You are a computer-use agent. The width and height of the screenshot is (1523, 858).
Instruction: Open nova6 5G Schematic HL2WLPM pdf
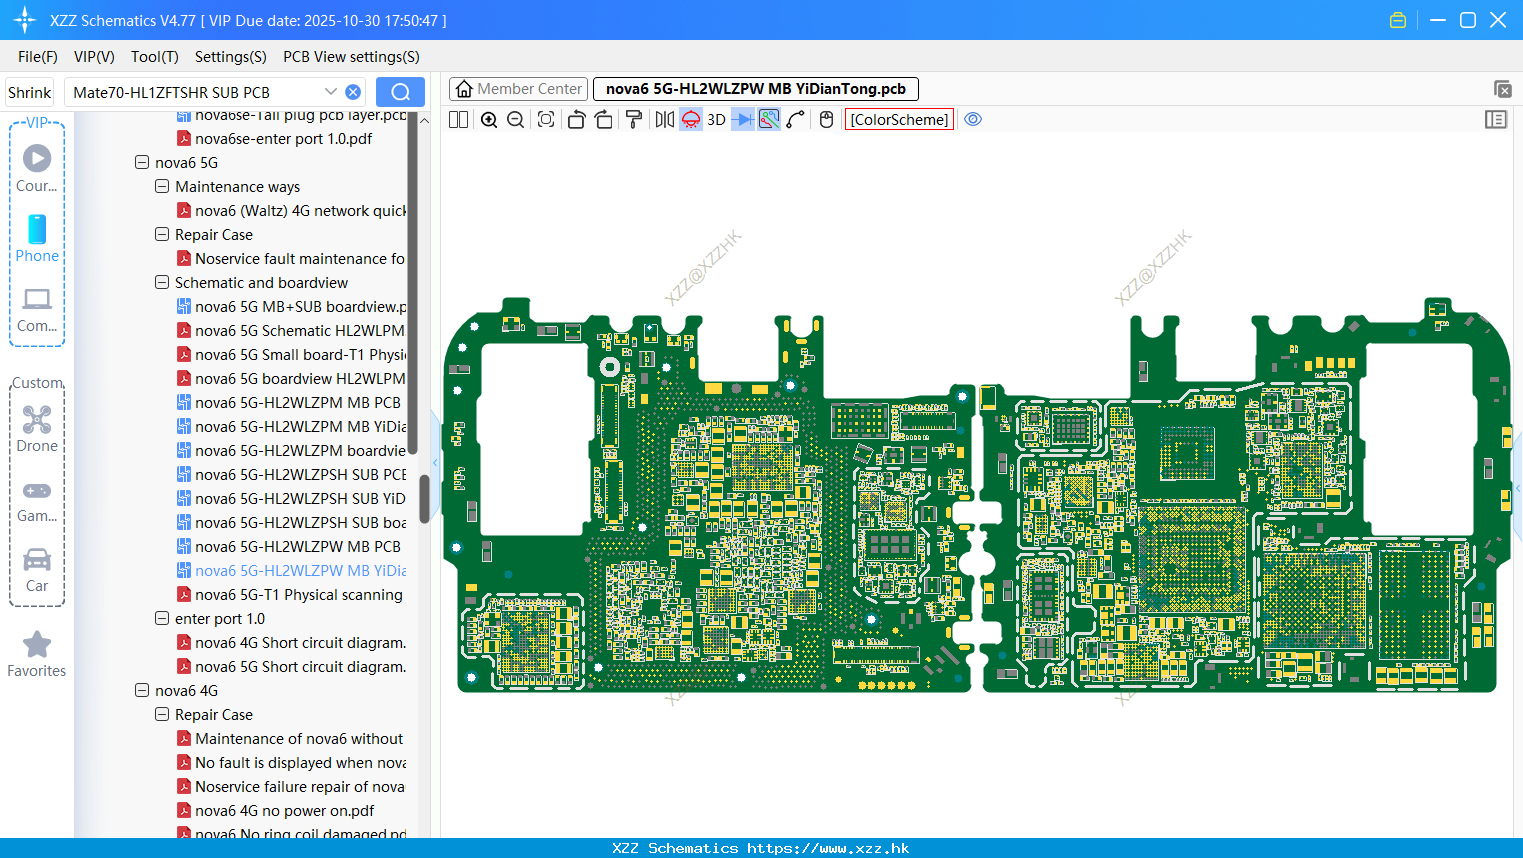click(292, 330)
